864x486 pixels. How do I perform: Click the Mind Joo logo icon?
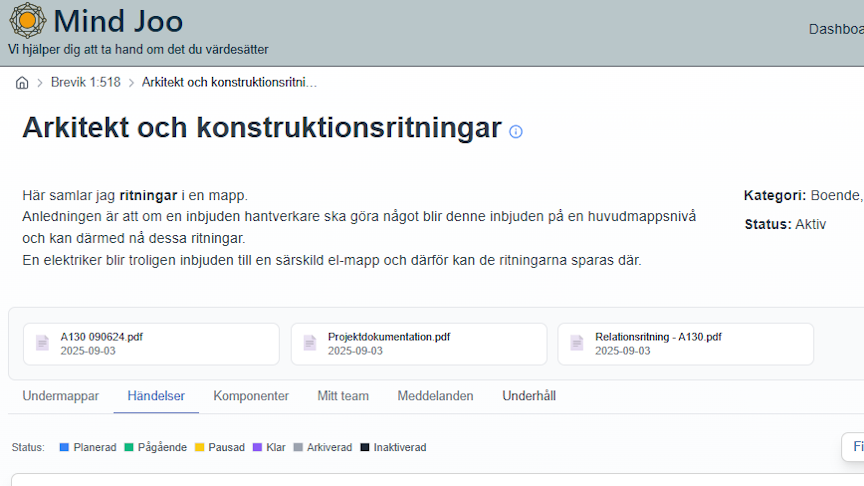coord(28,20)
